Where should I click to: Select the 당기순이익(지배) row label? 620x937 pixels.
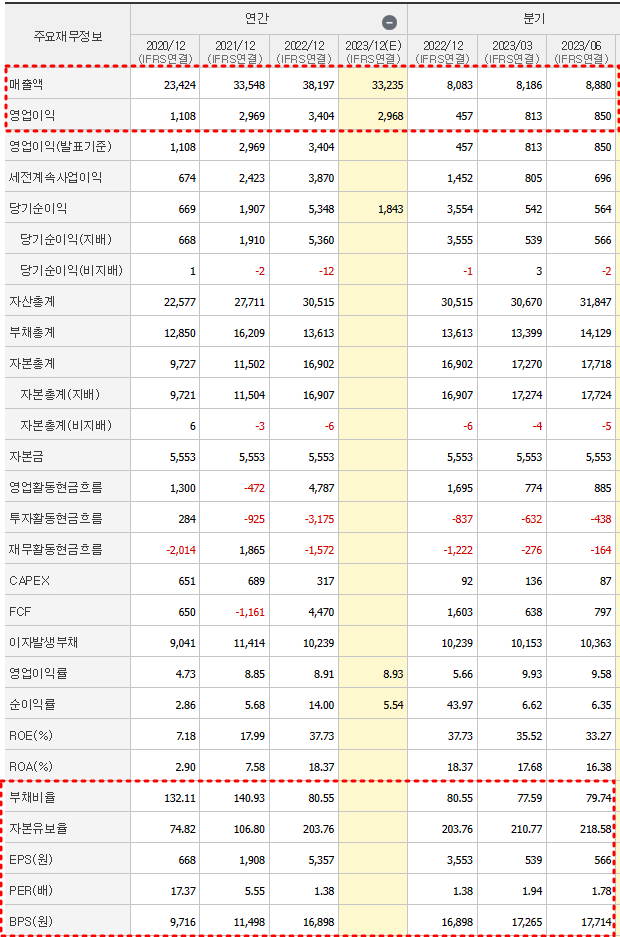(x=66, y=240)
